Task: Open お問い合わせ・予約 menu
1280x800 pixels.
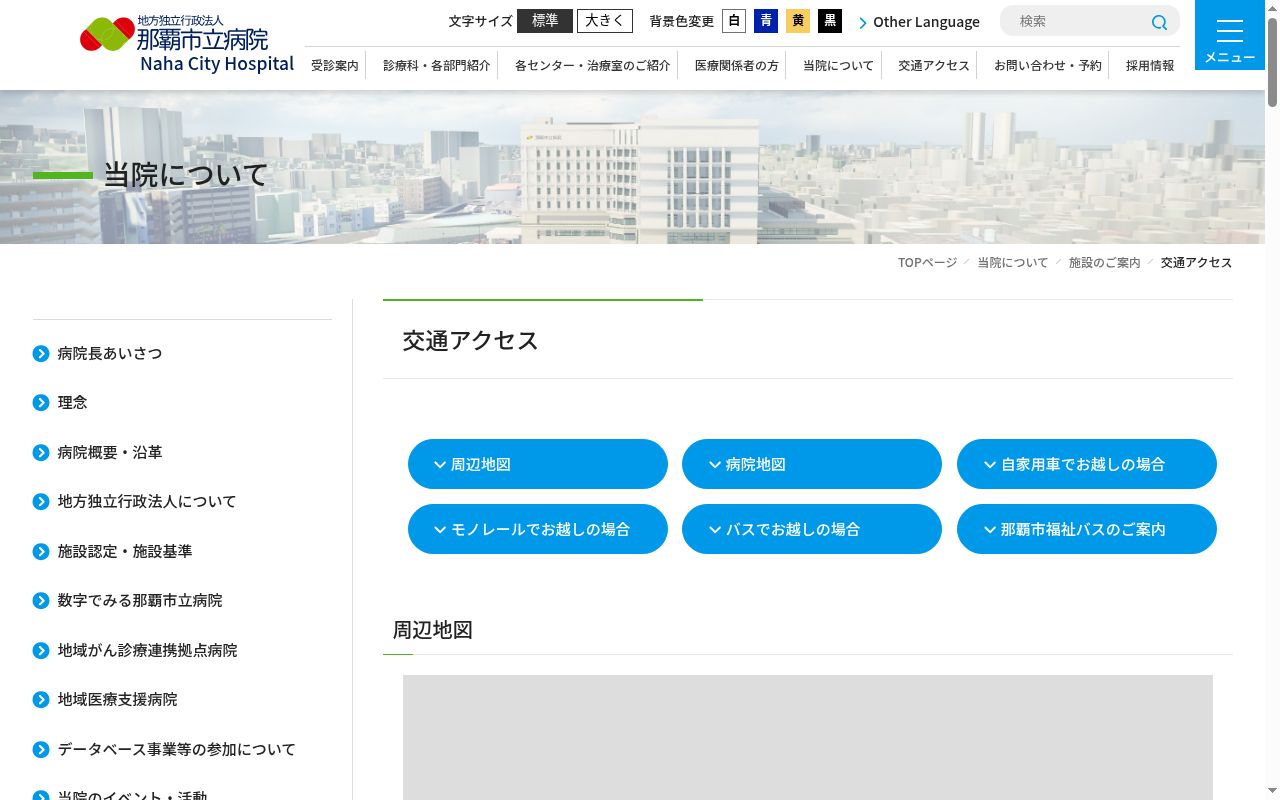Action: (x=1048, y=65)
